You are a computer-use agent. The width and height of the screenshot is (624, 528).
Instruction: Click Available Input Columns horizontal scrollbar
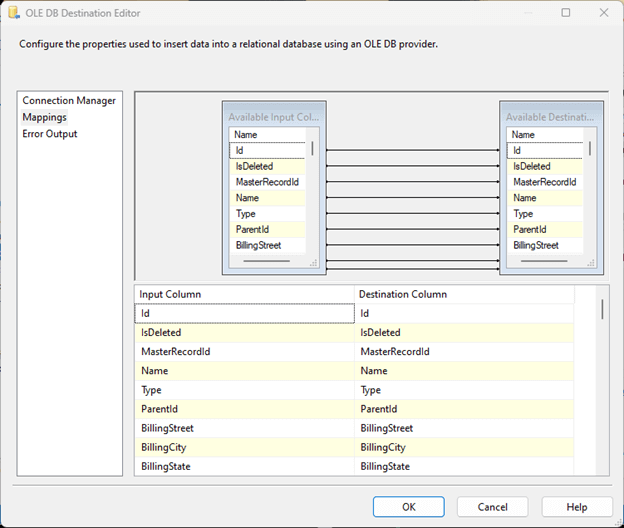click(267, 261)
